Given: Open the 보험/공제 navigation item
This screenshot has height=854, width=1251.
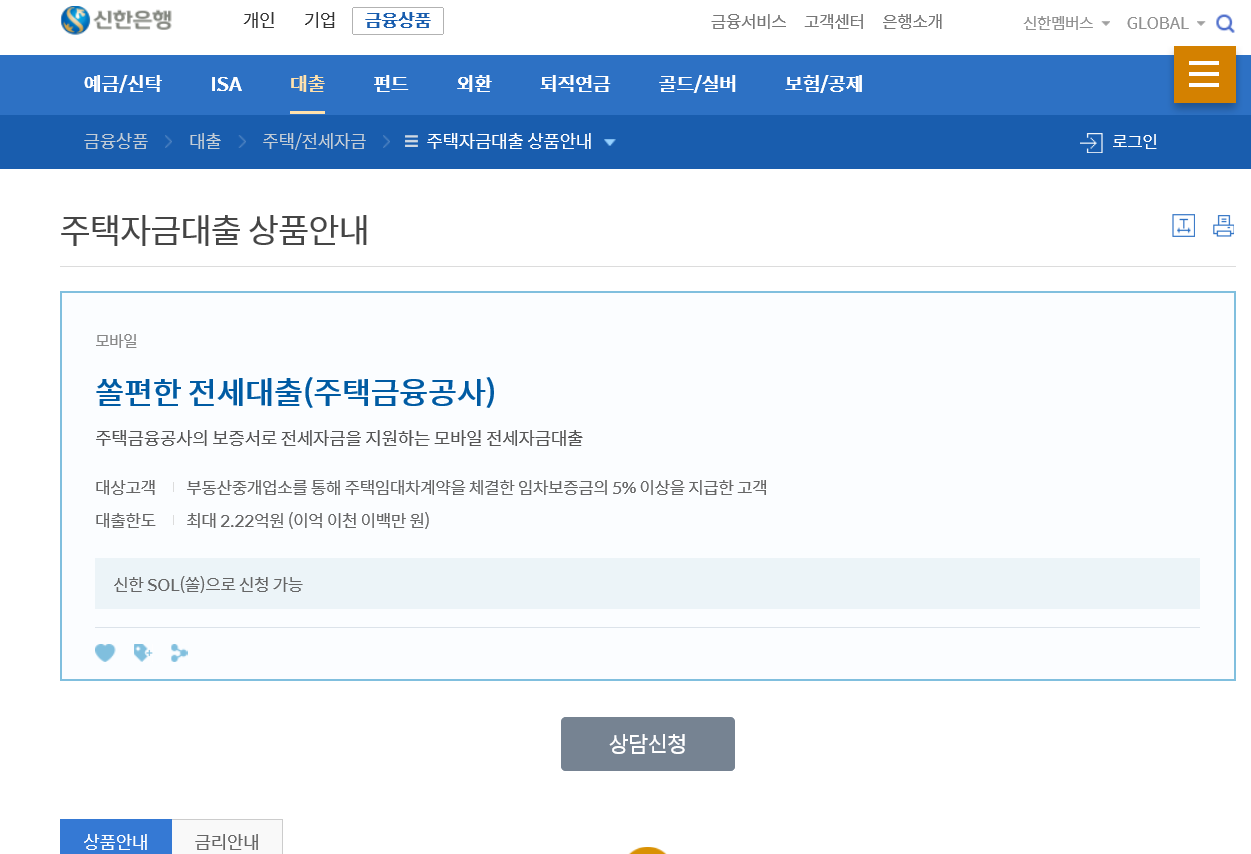Looking at the screenshot, I should [x=824, y=84].
